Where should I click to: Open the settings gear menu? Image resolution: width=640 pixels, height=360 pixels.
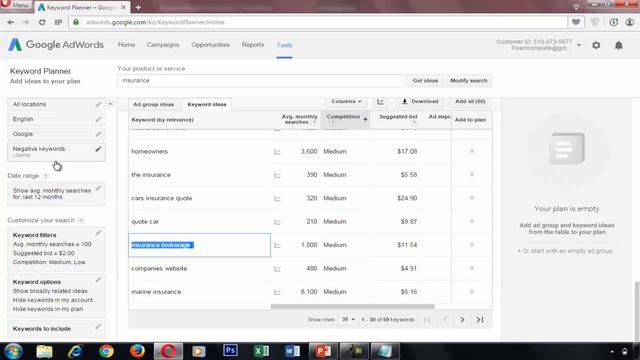click(596, 45)
